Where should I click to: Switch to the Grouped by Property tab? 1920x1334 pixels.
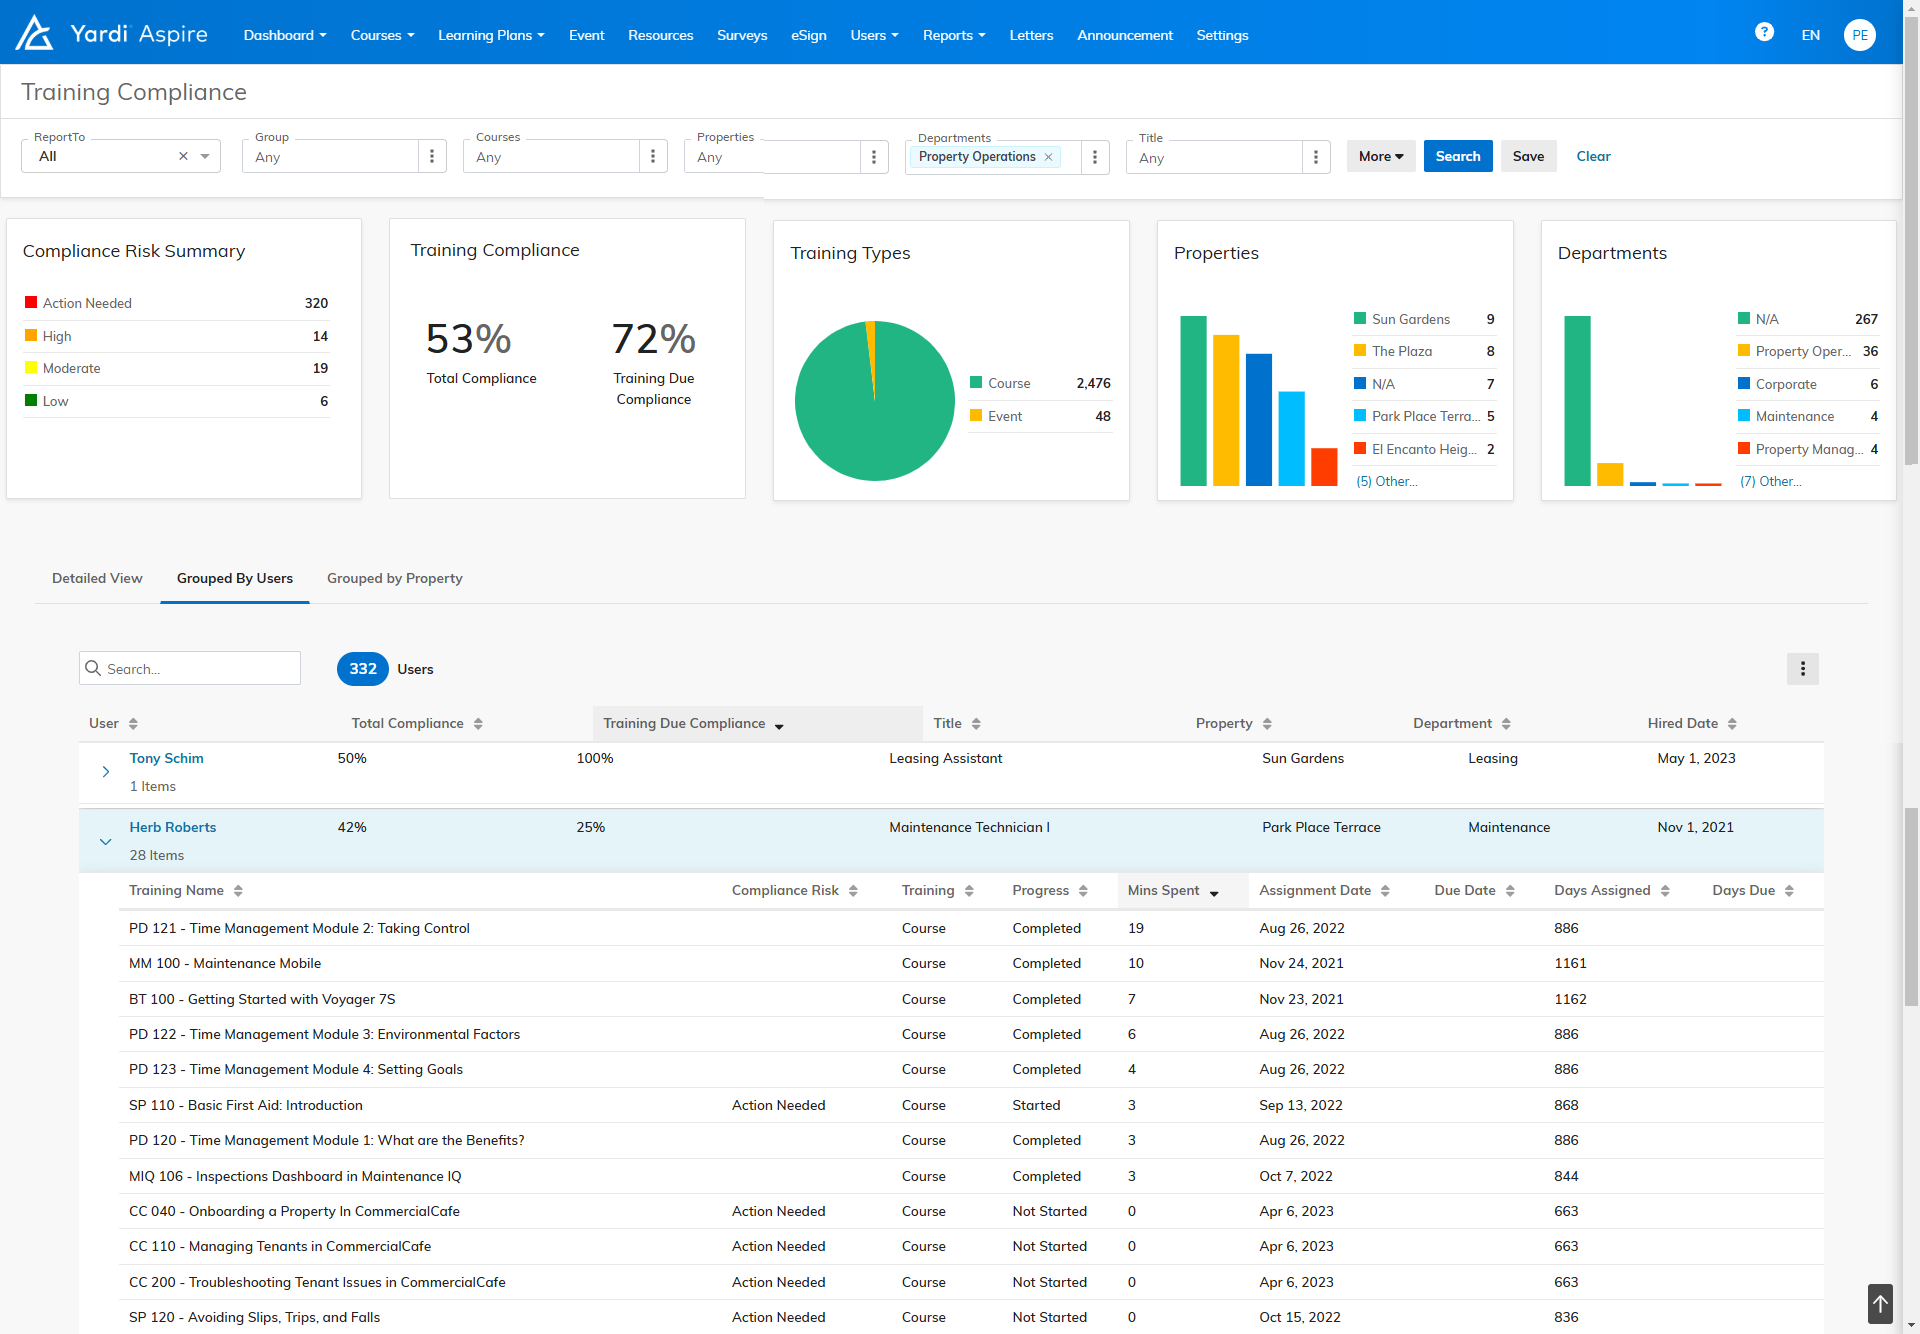(x=394, y=578)
